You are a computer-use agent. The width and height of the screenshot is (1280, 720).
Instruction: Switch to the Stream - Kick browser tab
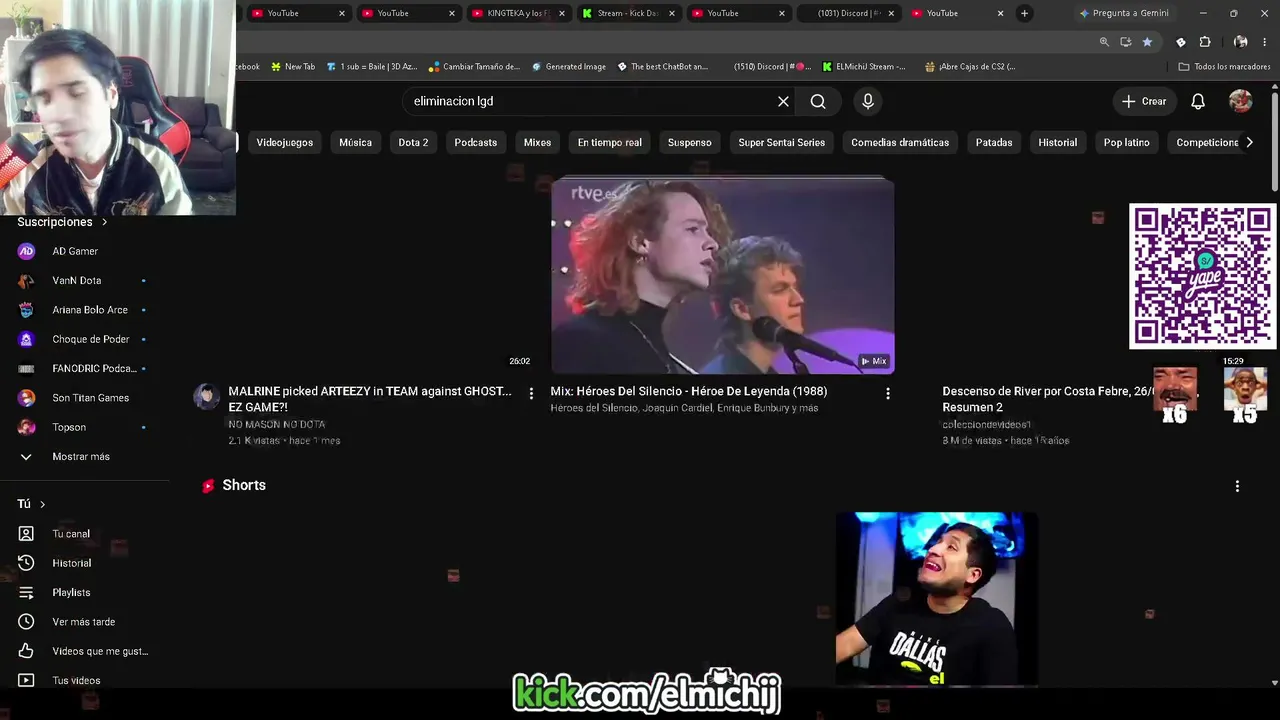click(626, 13)
